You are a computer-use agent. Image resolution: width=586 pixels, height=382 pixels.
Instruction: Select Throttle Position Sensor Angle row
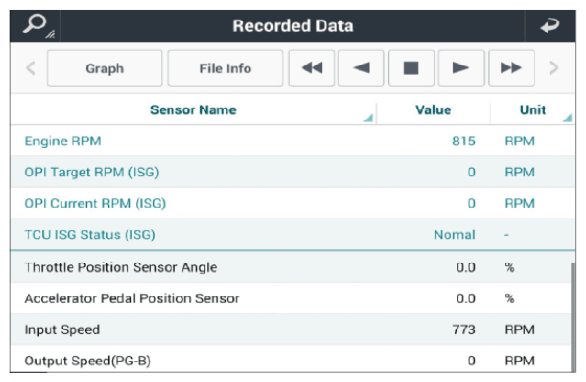[291, 267]
